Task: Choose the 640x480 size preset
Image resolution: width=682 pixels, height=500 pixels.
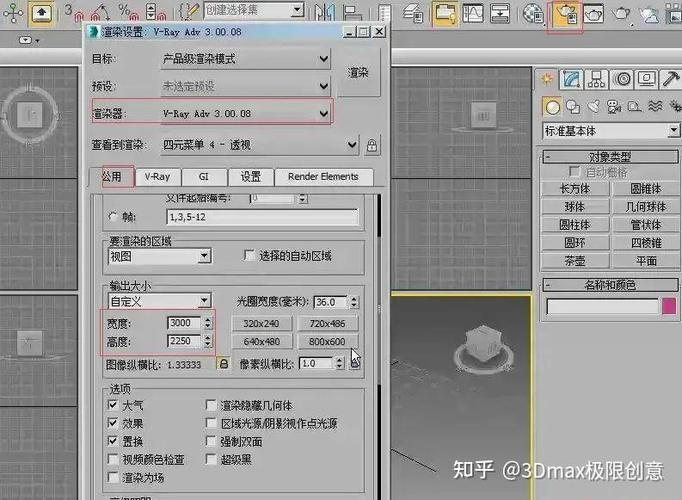Action: pyautogui.click(x=261, y=342)
